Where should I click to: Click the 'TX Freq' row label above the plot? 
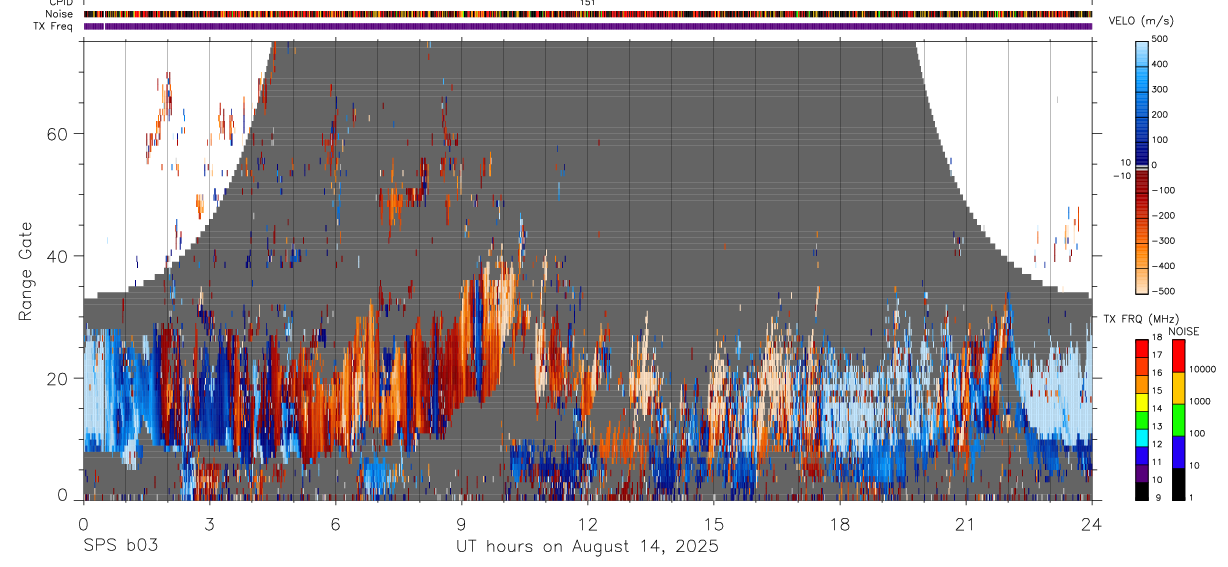point(55,26)
